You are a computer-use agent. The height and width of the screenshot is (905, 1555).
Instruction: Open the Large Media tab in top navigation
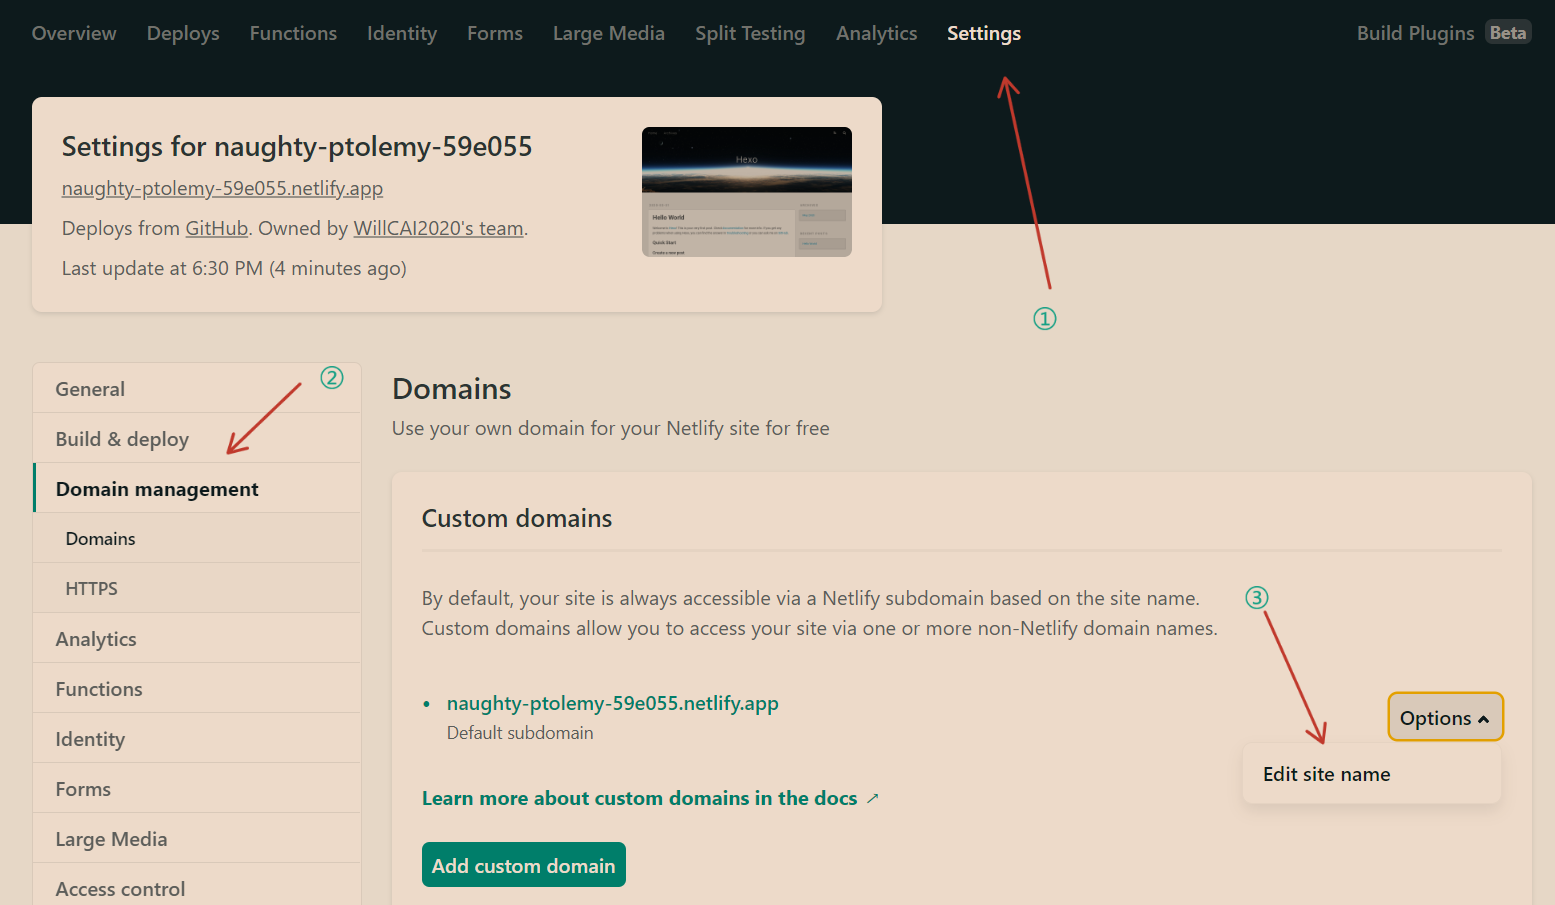[609, 33]
